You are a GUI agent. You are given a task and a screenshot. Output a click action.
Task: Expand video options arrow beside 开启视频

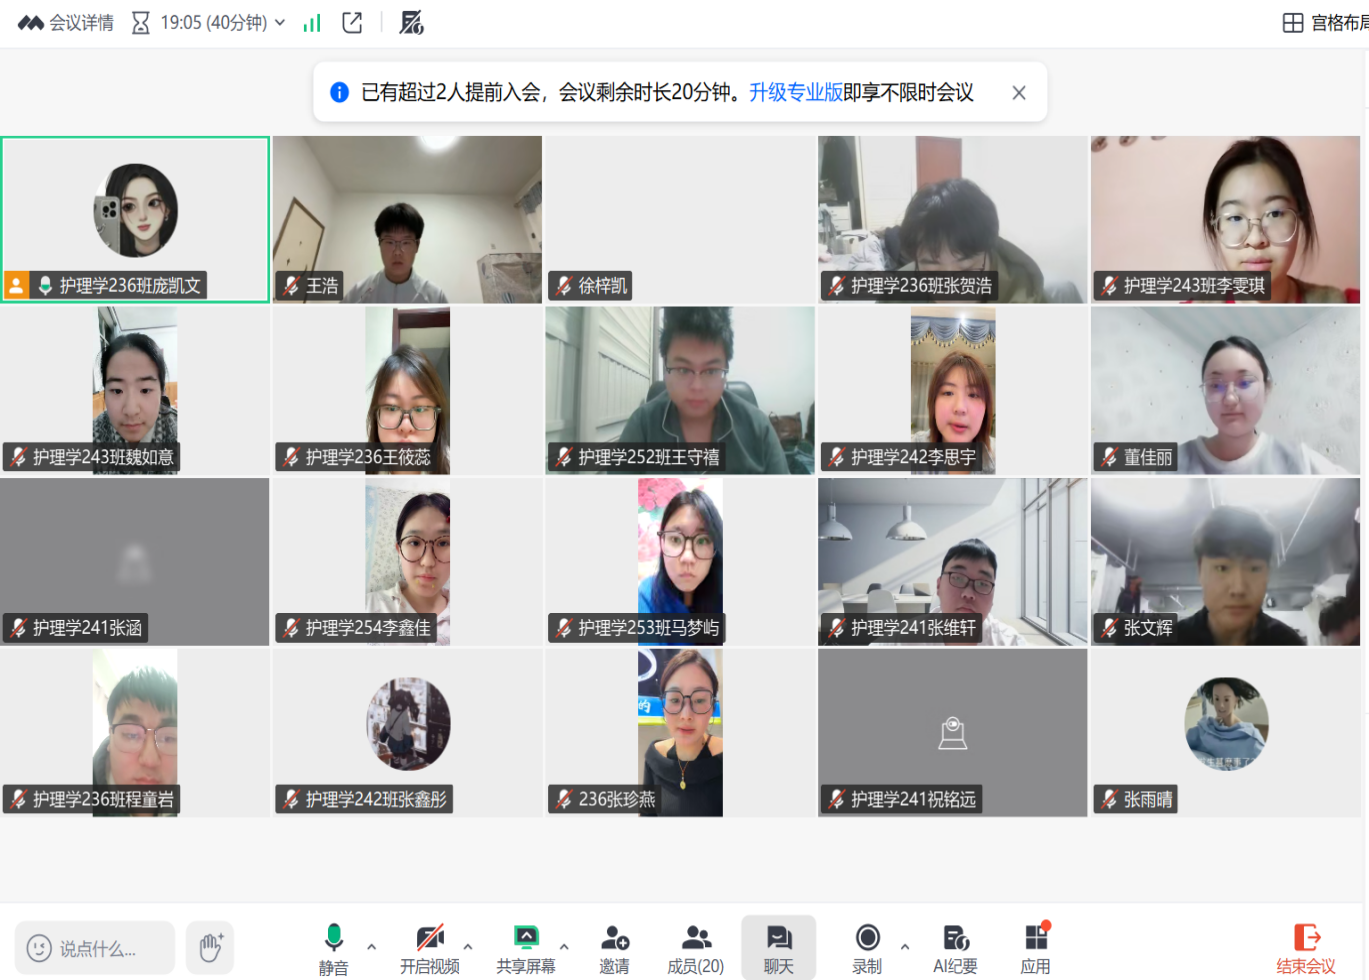pyautogui.click(x=468, y=946)
